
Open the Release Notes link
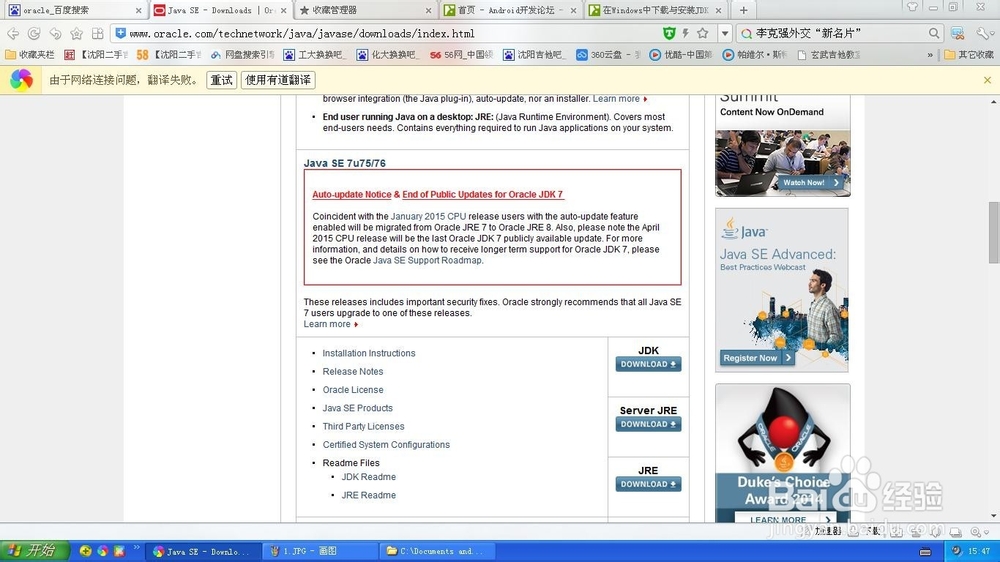pos(353,371)
